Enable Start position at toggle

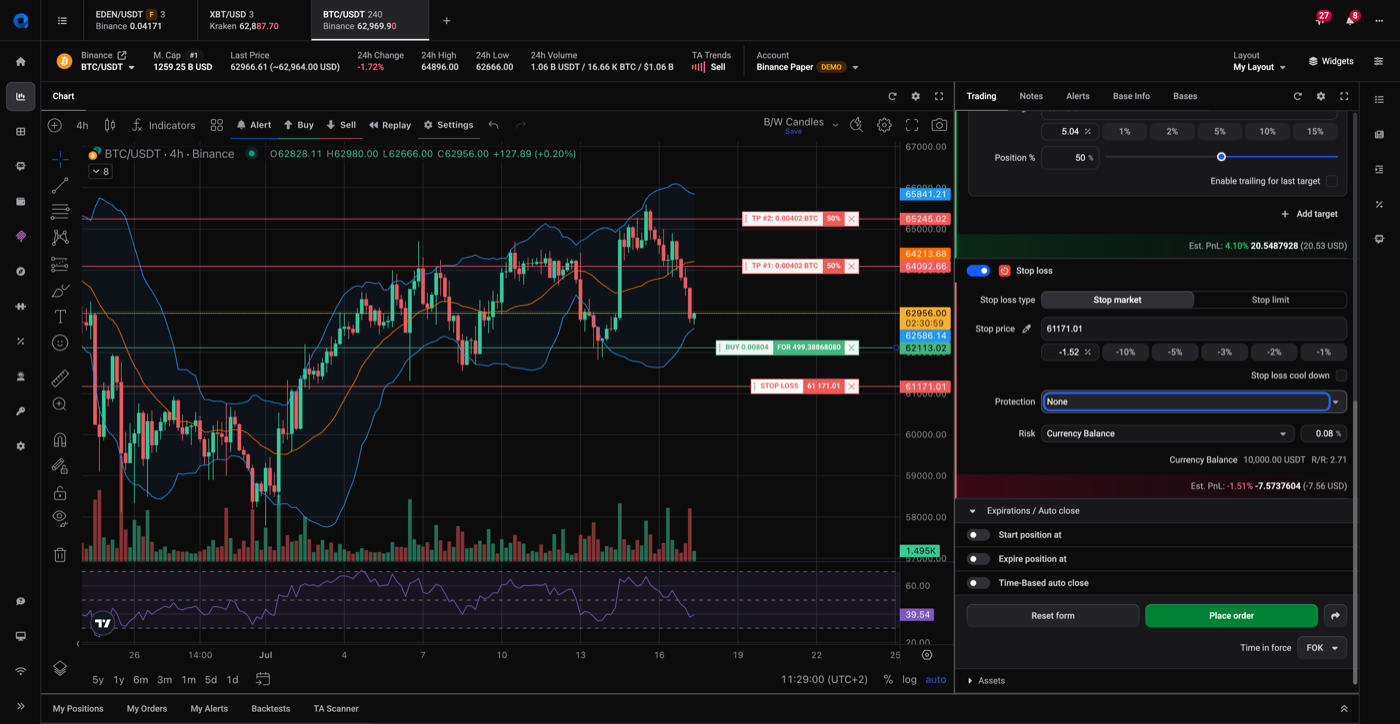click(x=978, y=535)
